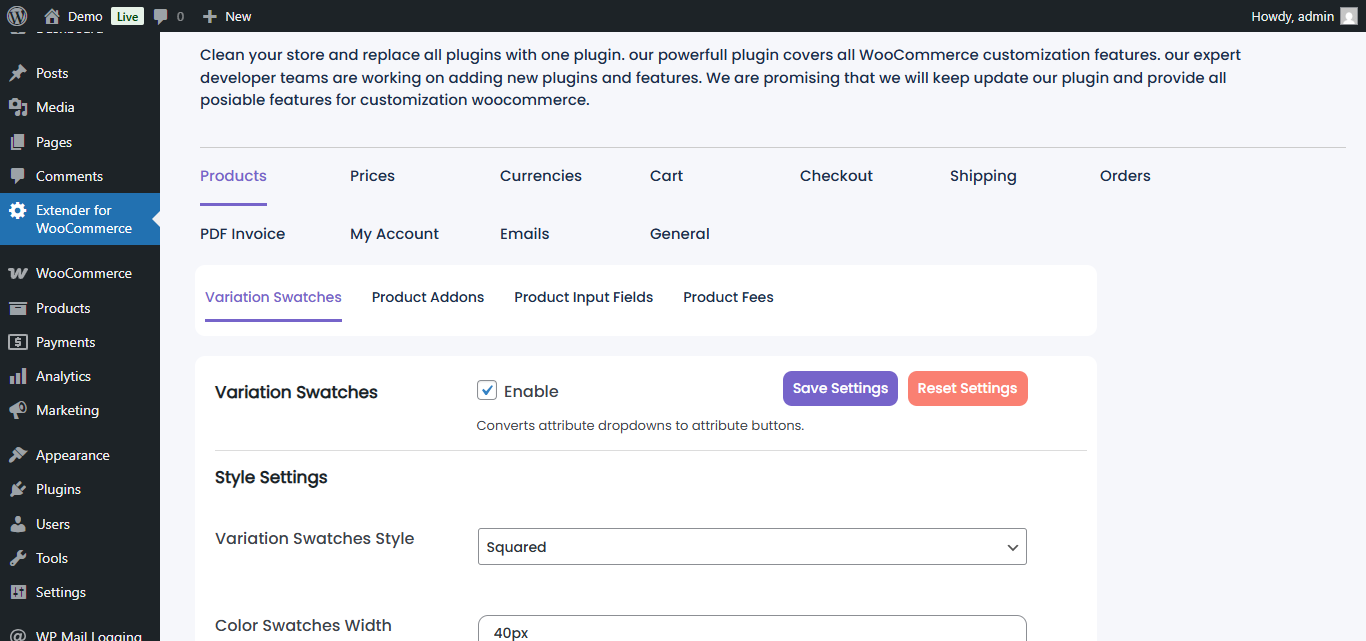Click the admin user avatar
The image size is (1366, 641).
pos(1348,16)
